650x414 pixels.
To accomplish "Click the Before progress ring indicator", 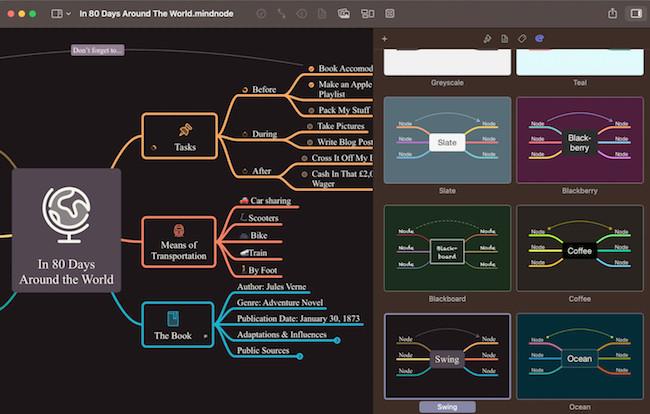I will tap(245, 90).
